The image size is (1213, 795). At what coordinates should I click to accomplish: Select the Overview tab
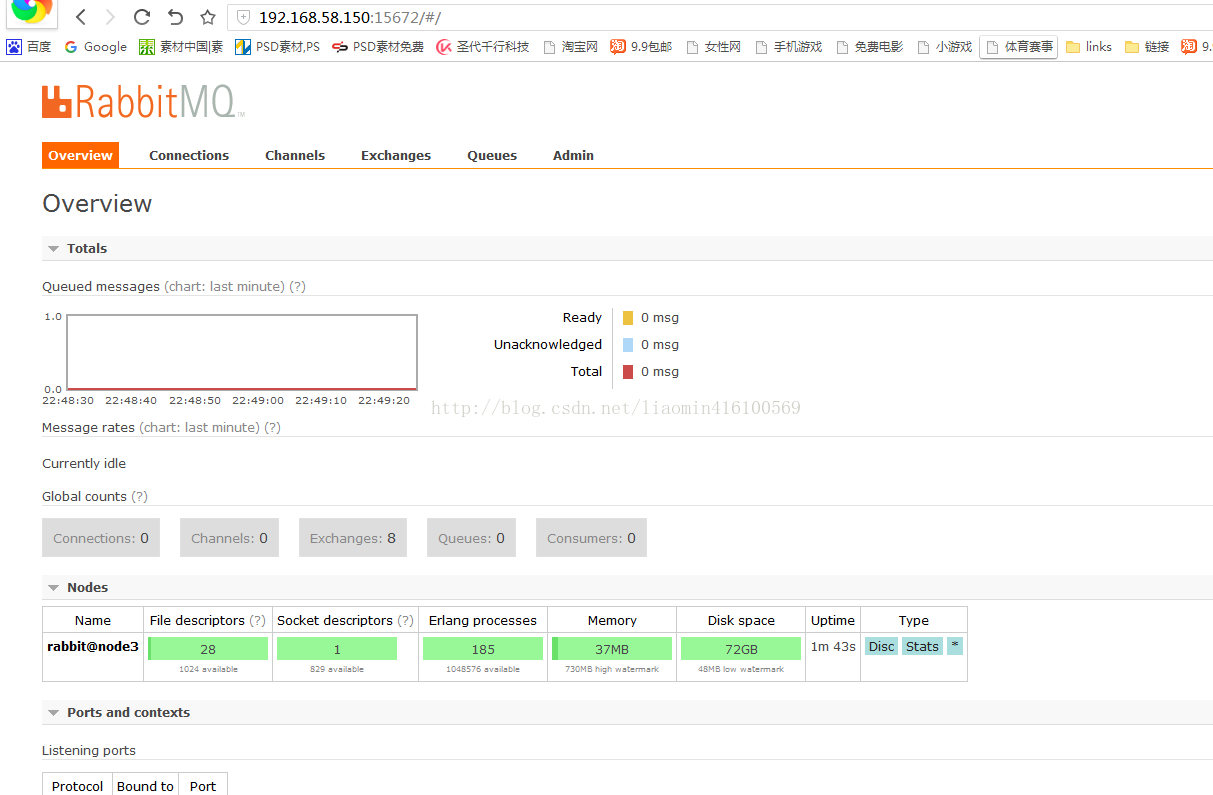tap(80, 155)
